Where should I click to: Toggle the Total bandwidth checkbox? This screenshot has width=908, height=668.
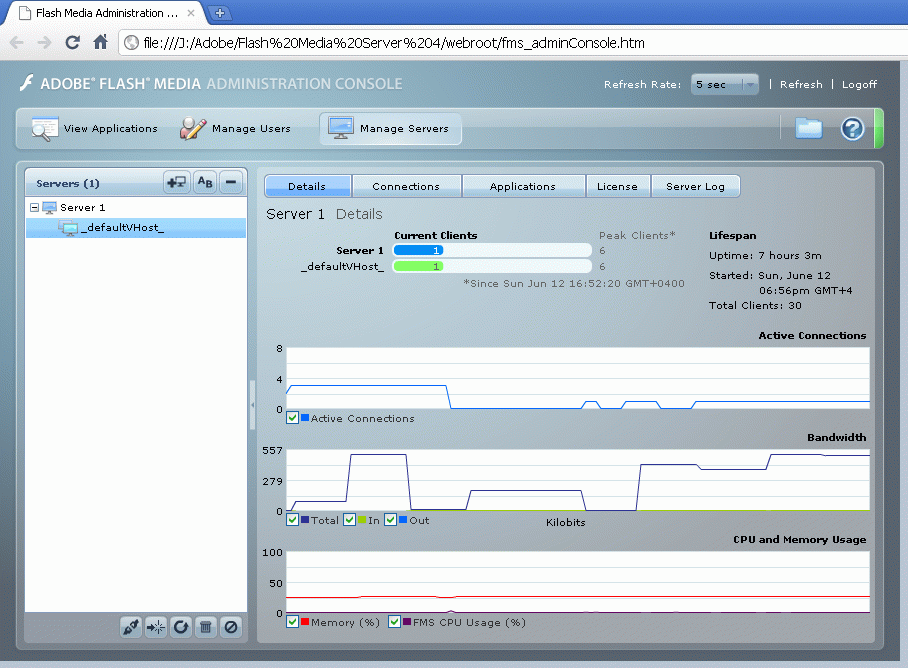[x=292, y=519]
